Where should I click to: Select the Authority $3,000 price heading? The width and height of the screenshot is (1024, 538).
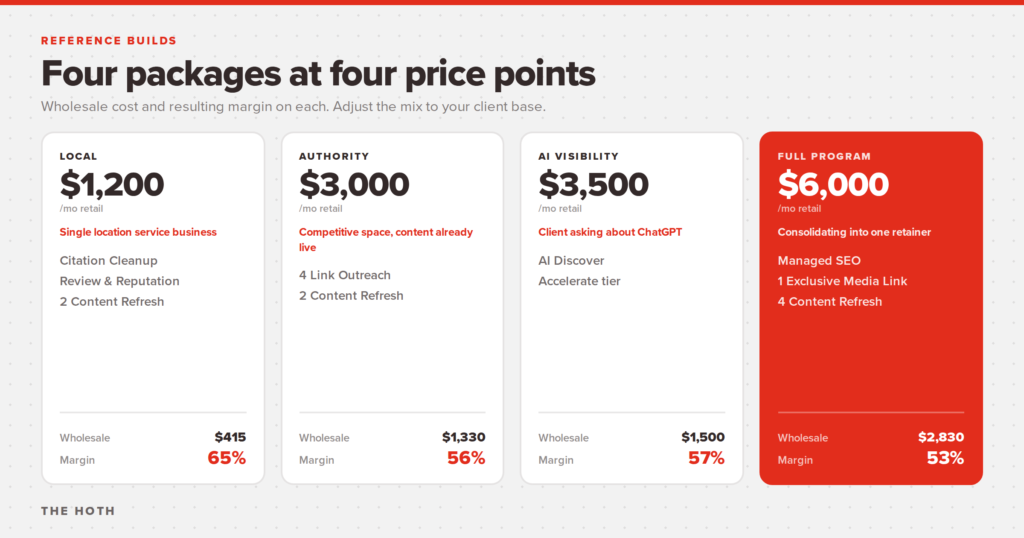pyautogui.click(x=354, y=185)
